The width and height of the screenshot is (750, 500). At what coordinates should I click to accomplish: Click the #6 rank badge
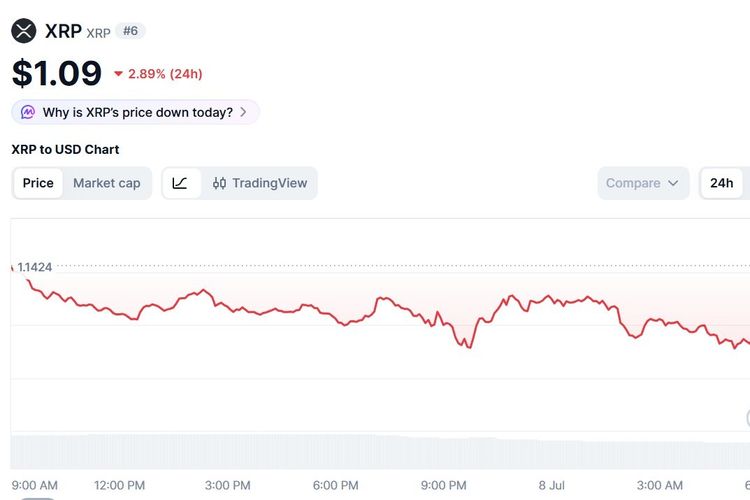coord(130,31)
